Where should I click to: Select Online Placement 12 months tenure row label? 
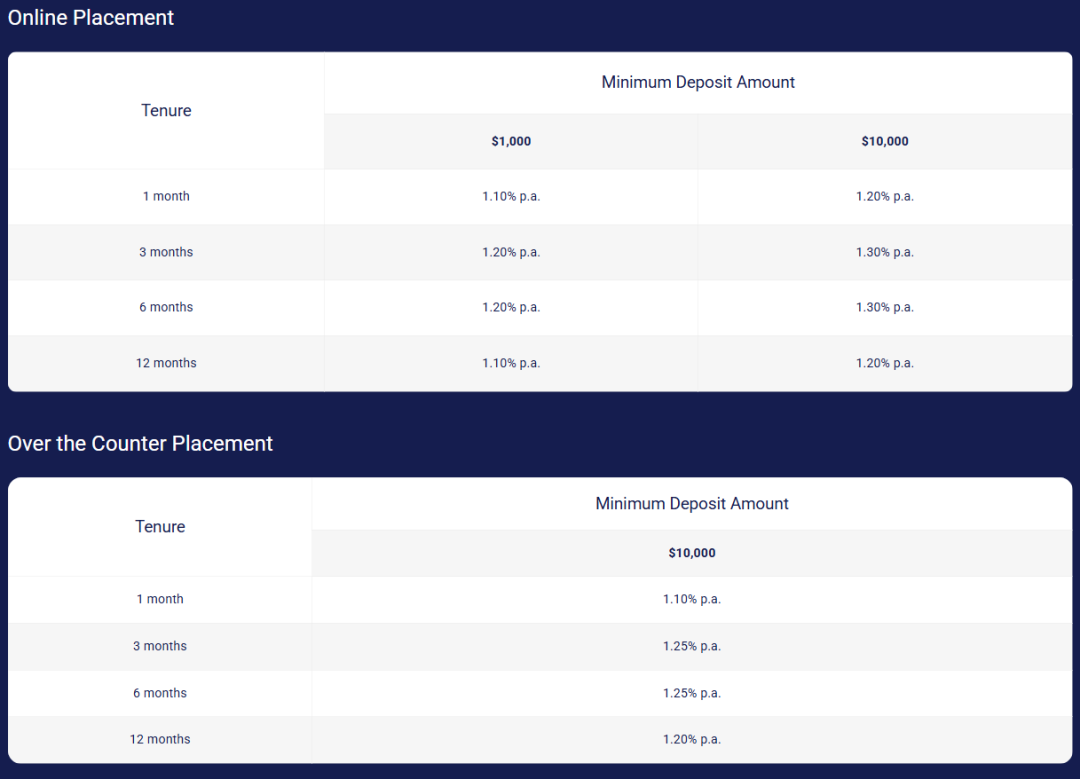(x=166, y=363)
